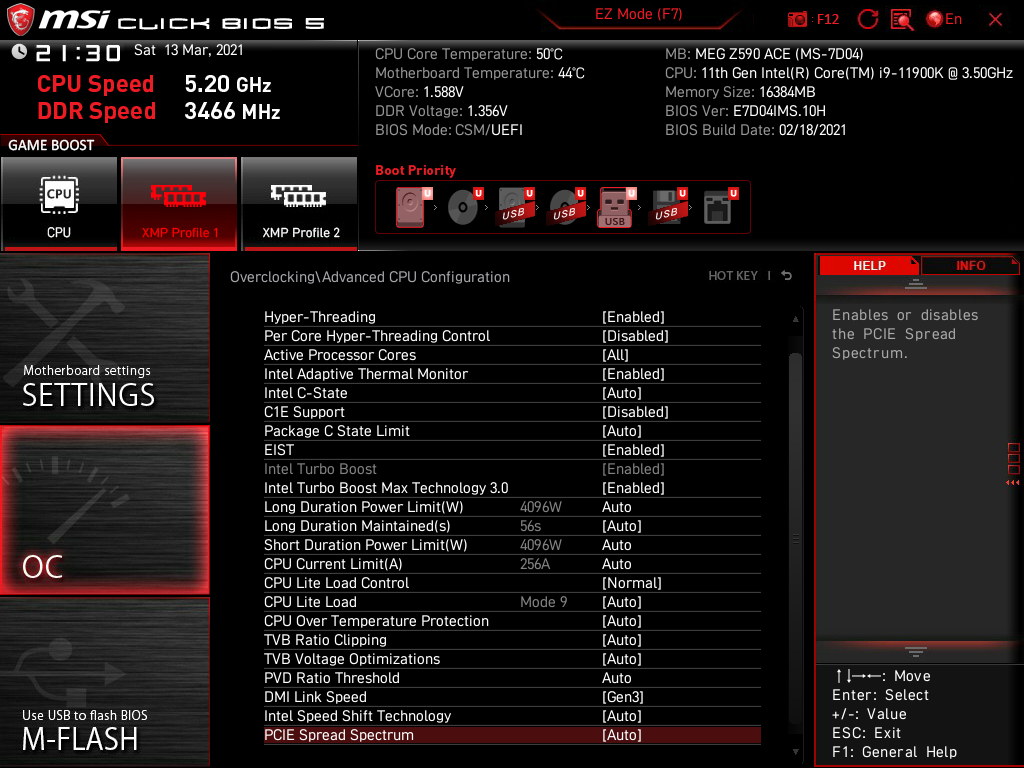Open Intel C-State [Auto] dropdown
Screen dimensions: 1024x768
[x=512, y=392]
